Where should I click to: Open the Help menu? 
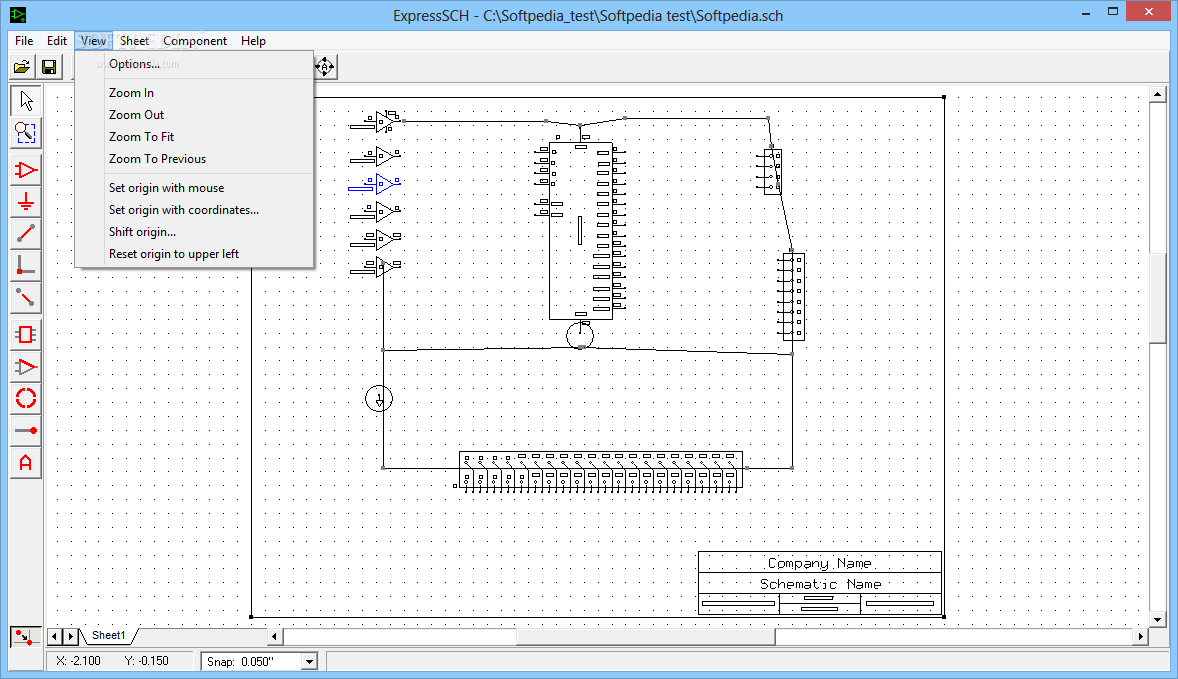click(x=253, y=41)
